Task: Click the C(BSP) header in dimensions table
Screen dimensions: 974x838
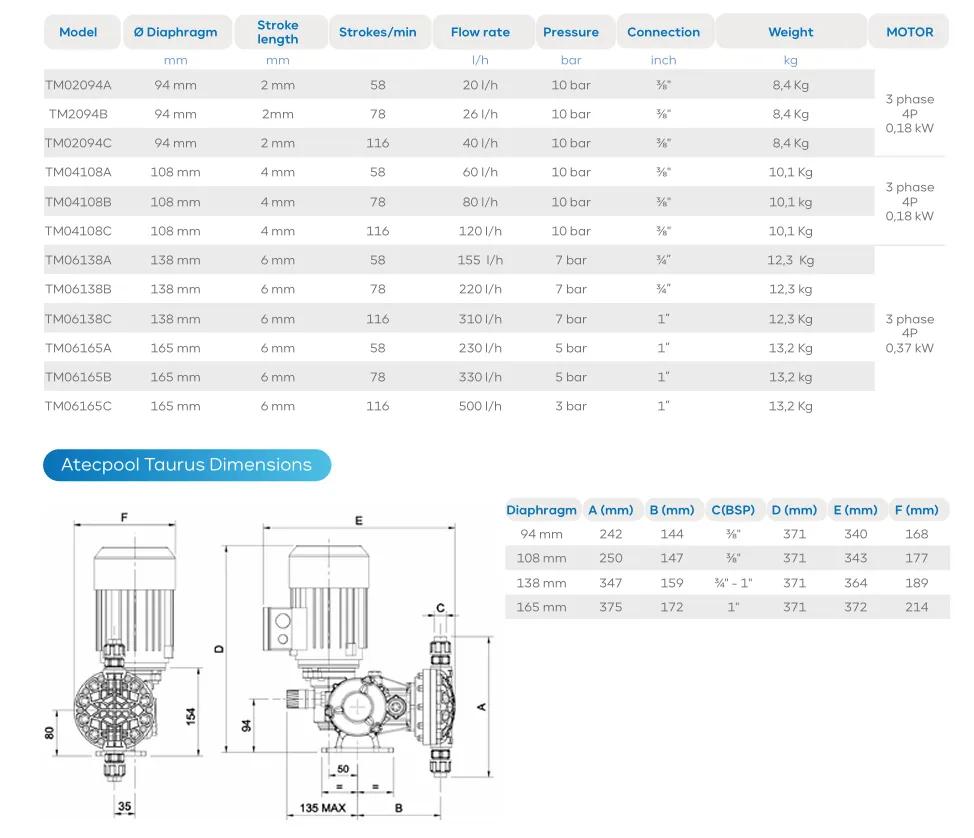Action: pos(733,510)
